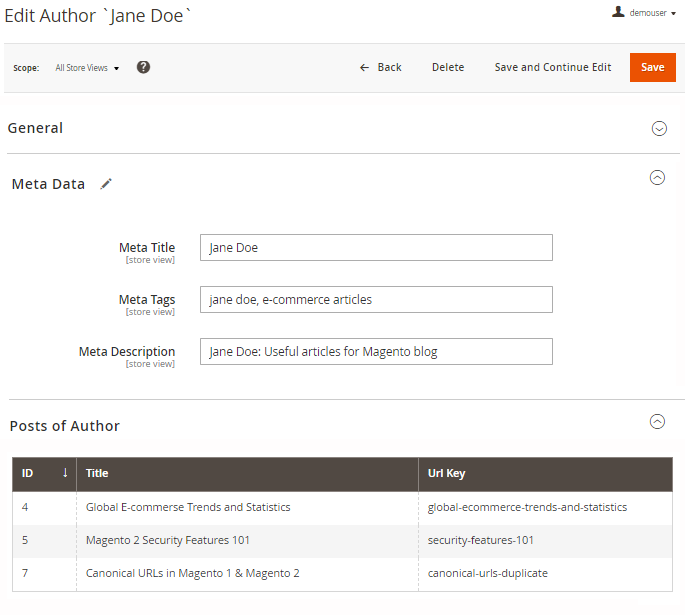The height and width of the screenshot is (615, 685).
Task: Click the Delete button
Action: 447,67
